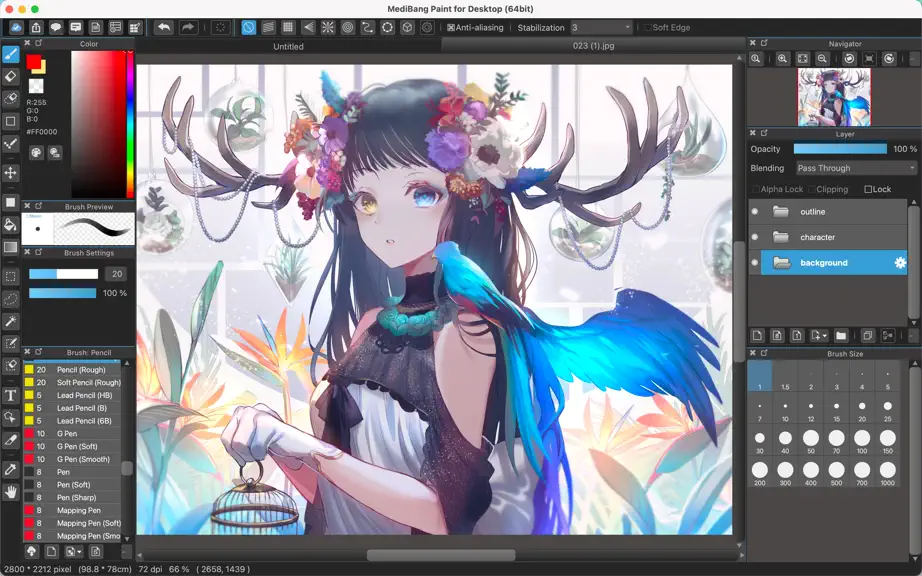Click the brush size slider in Brush Settings
The image size is (922, 576).
coord(64,274)
